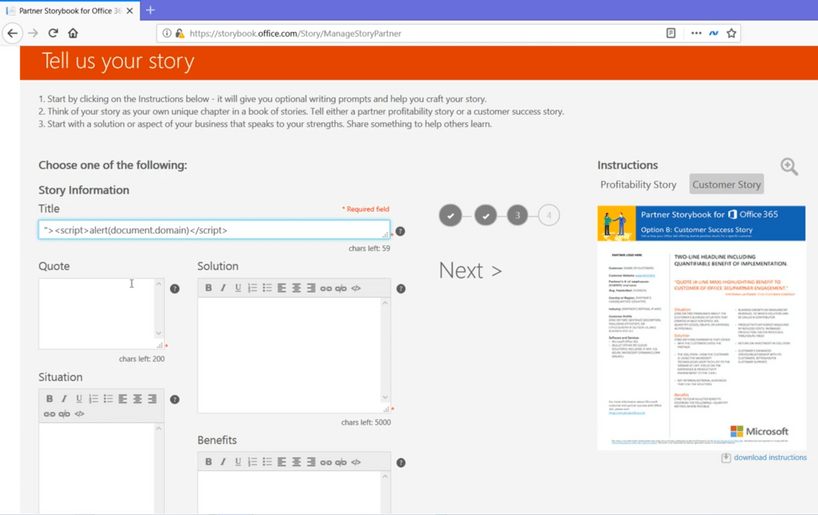Apply Bold in Solution editor toolbar

208,288
